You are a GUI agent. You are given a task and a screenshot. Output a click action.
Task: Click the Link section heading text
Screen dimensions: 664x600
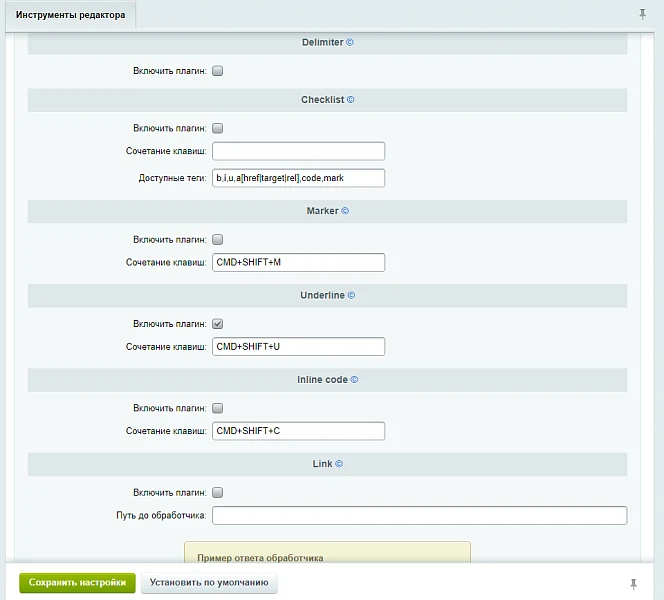[x=322, y=464]
